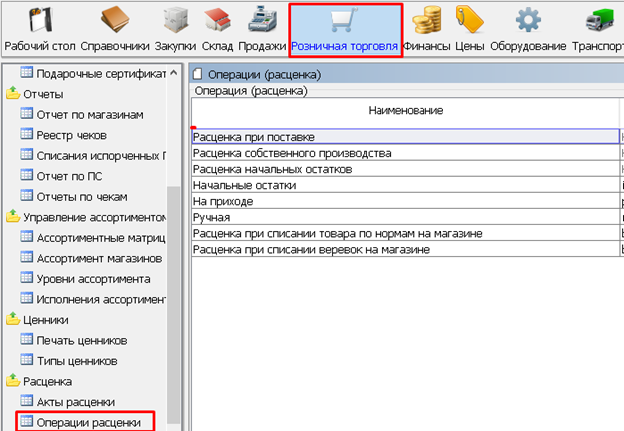Open the Продажи cash register icon
This screenshot has height=431, width=624.
[261, 21]
